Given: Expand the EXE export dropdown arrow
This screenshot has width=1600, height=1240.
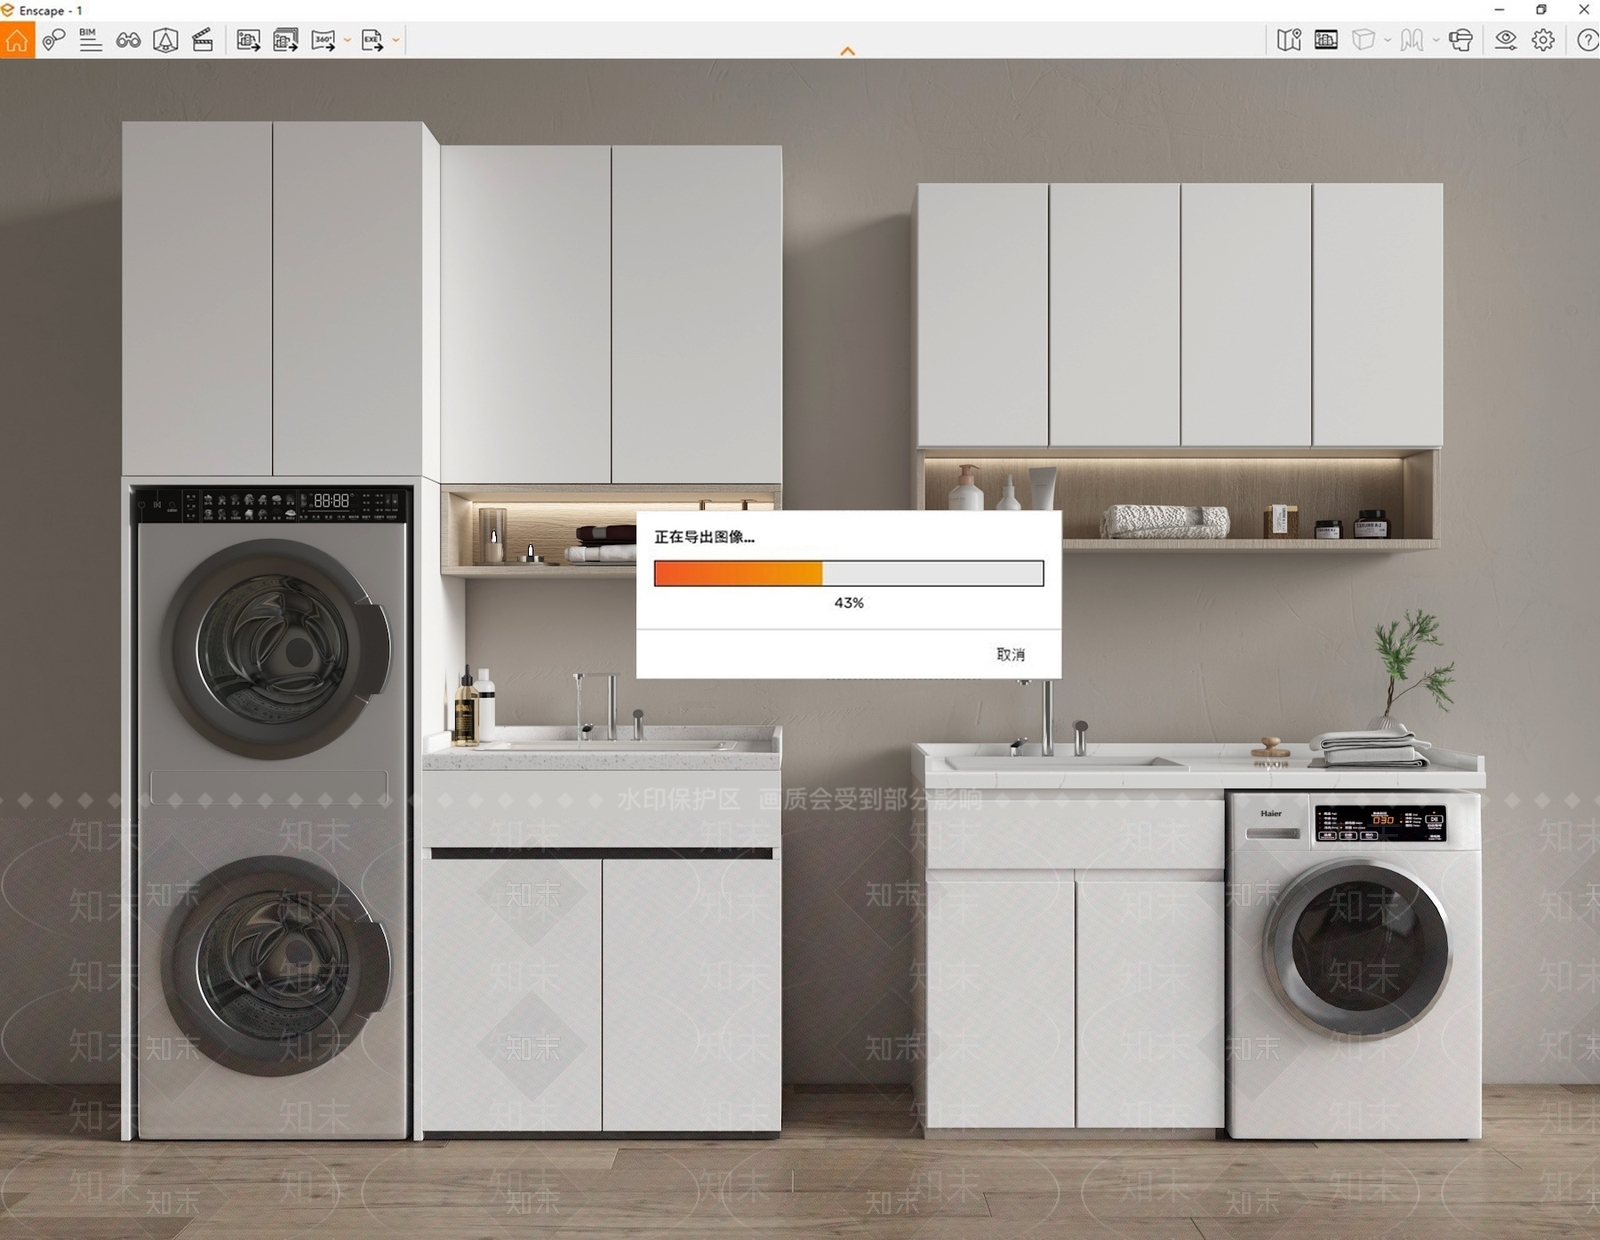Looking at the screenshot, I should tap(396, 41).
